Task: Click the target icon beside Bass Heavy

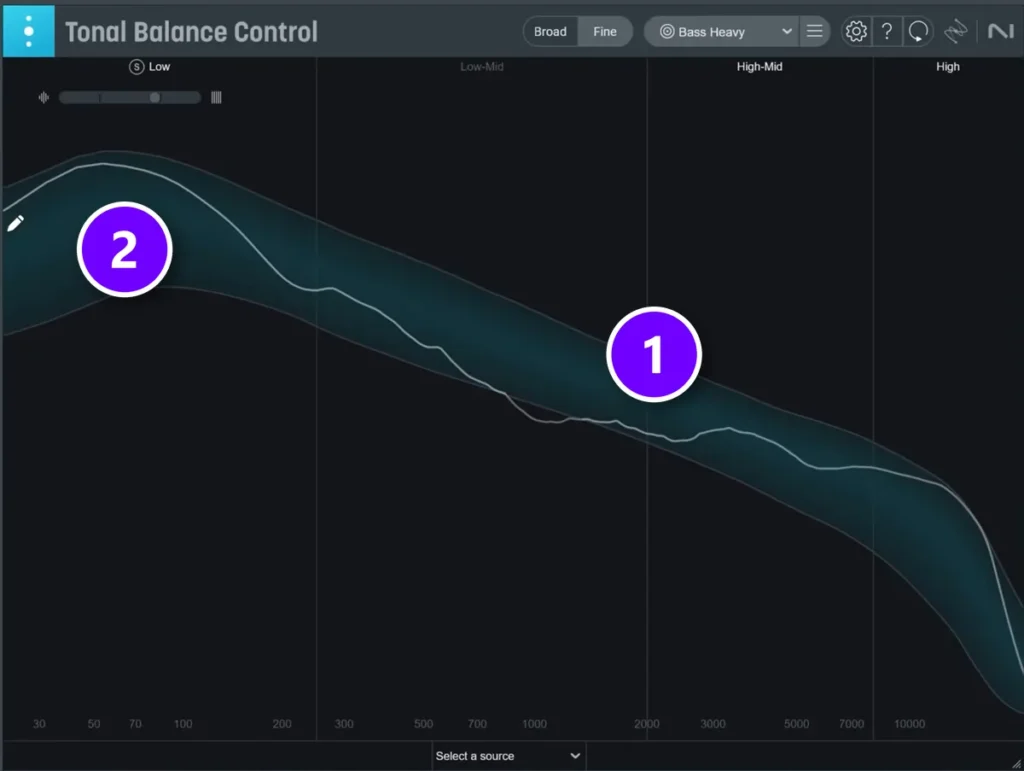Action: coord(667,31)
